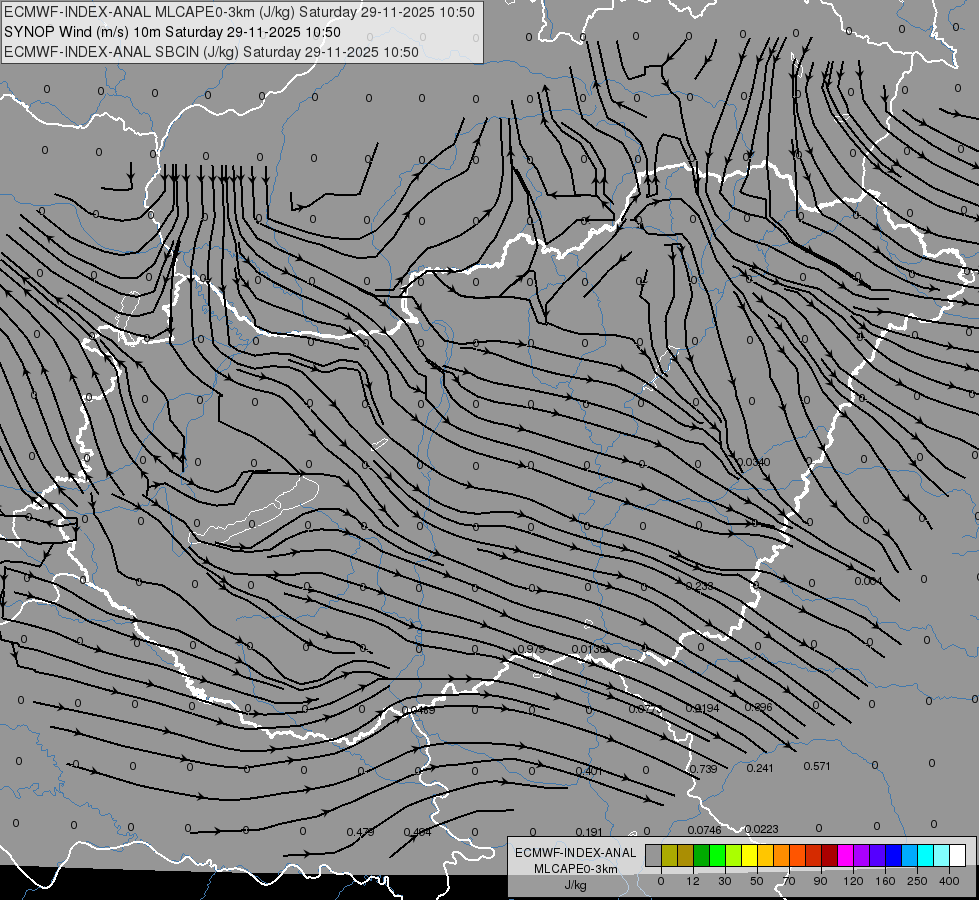This screenshot has width=979, height=900.
Task: Click the legend unit 'J/kg'
Action: (576, 885)
